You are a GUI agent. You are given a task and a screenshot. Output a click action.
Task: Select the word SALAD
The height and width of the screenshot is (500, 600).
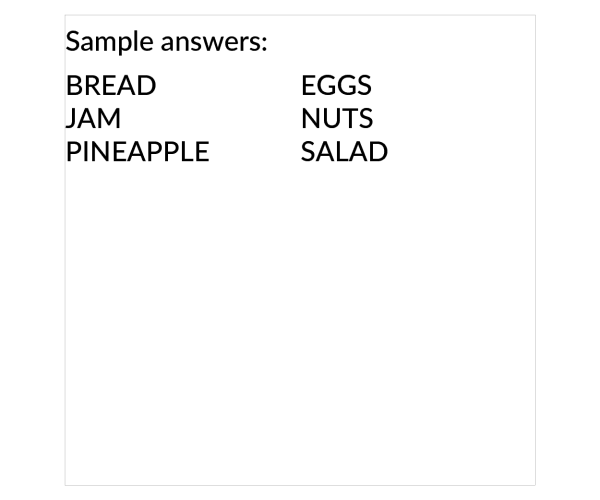344,152
